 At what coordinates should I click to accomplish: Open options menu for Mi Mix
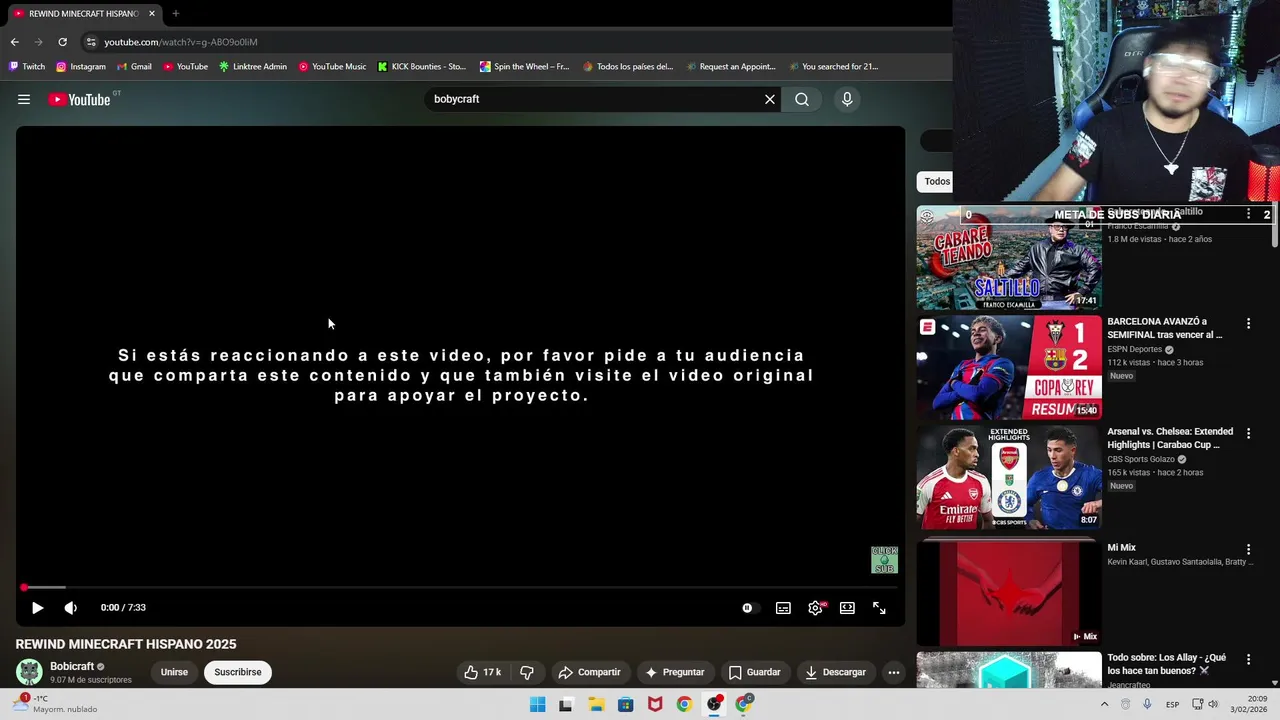[1248, 550]
